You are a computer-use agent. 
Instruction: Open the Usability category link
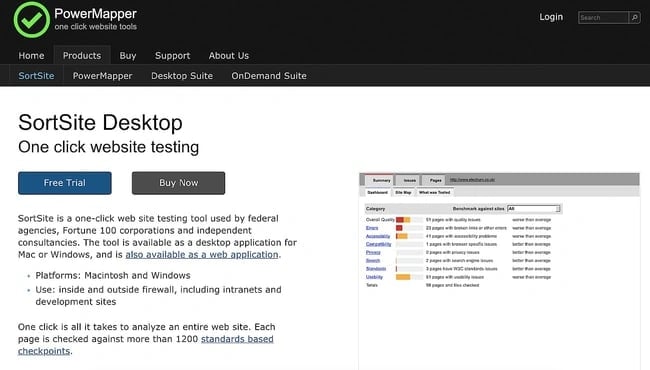pyautogui.click(x=374, y=277)
